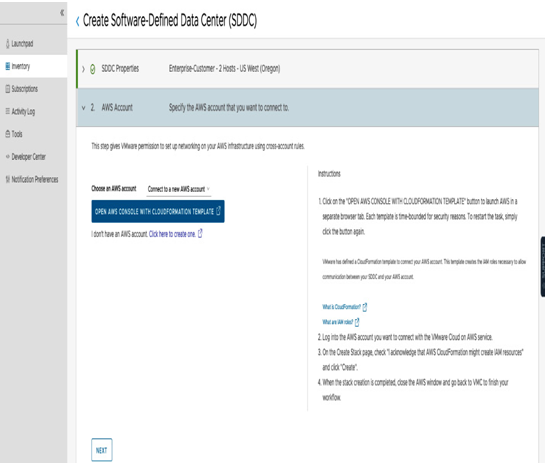
Task: Click the 'Choose an AWS account' label
Action: click(x=114, y=188)
